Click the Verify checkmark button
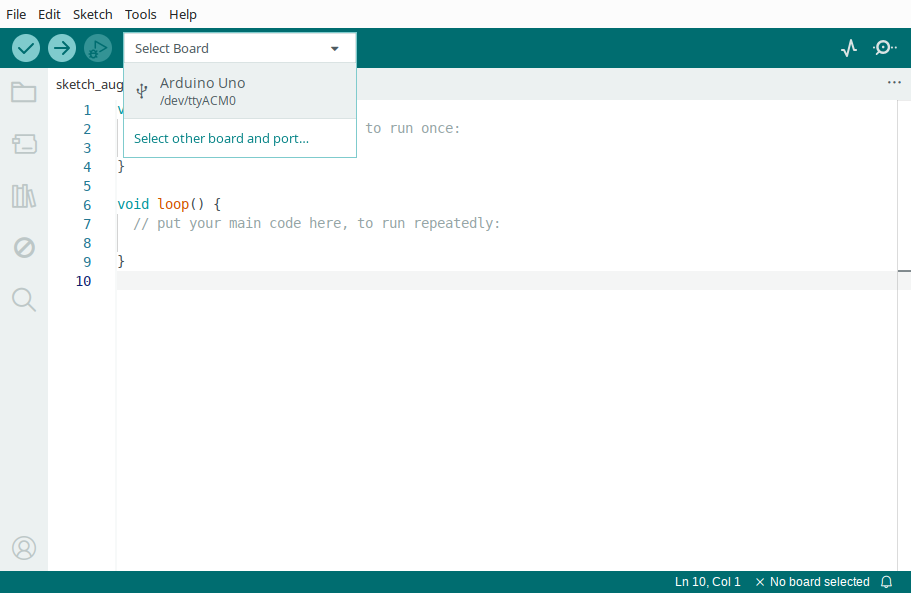The height and width of the screenshot is (593, 911). click(26, 48)
